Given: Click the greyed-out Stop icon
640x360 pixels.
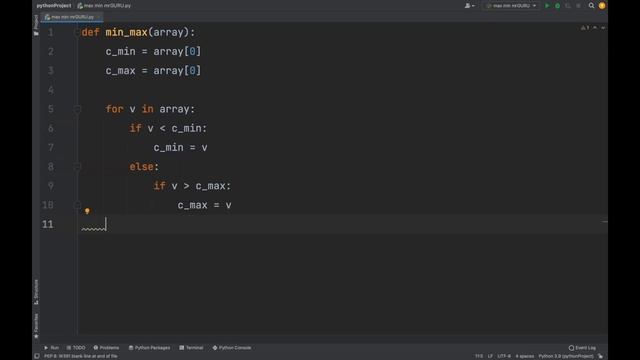Looking at the screenshot, I should pos(578,6).
